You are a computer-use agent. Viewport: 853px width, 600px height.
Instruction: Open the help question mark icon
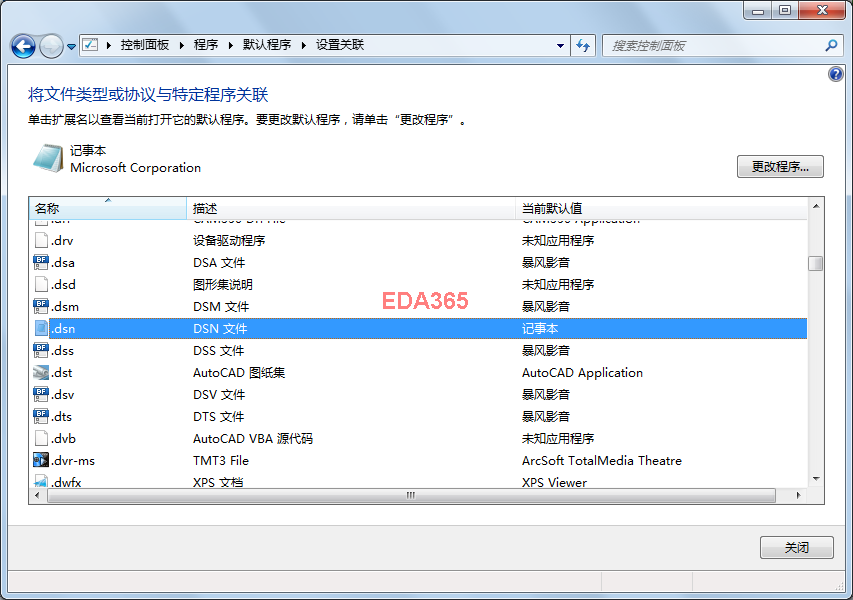836,73
